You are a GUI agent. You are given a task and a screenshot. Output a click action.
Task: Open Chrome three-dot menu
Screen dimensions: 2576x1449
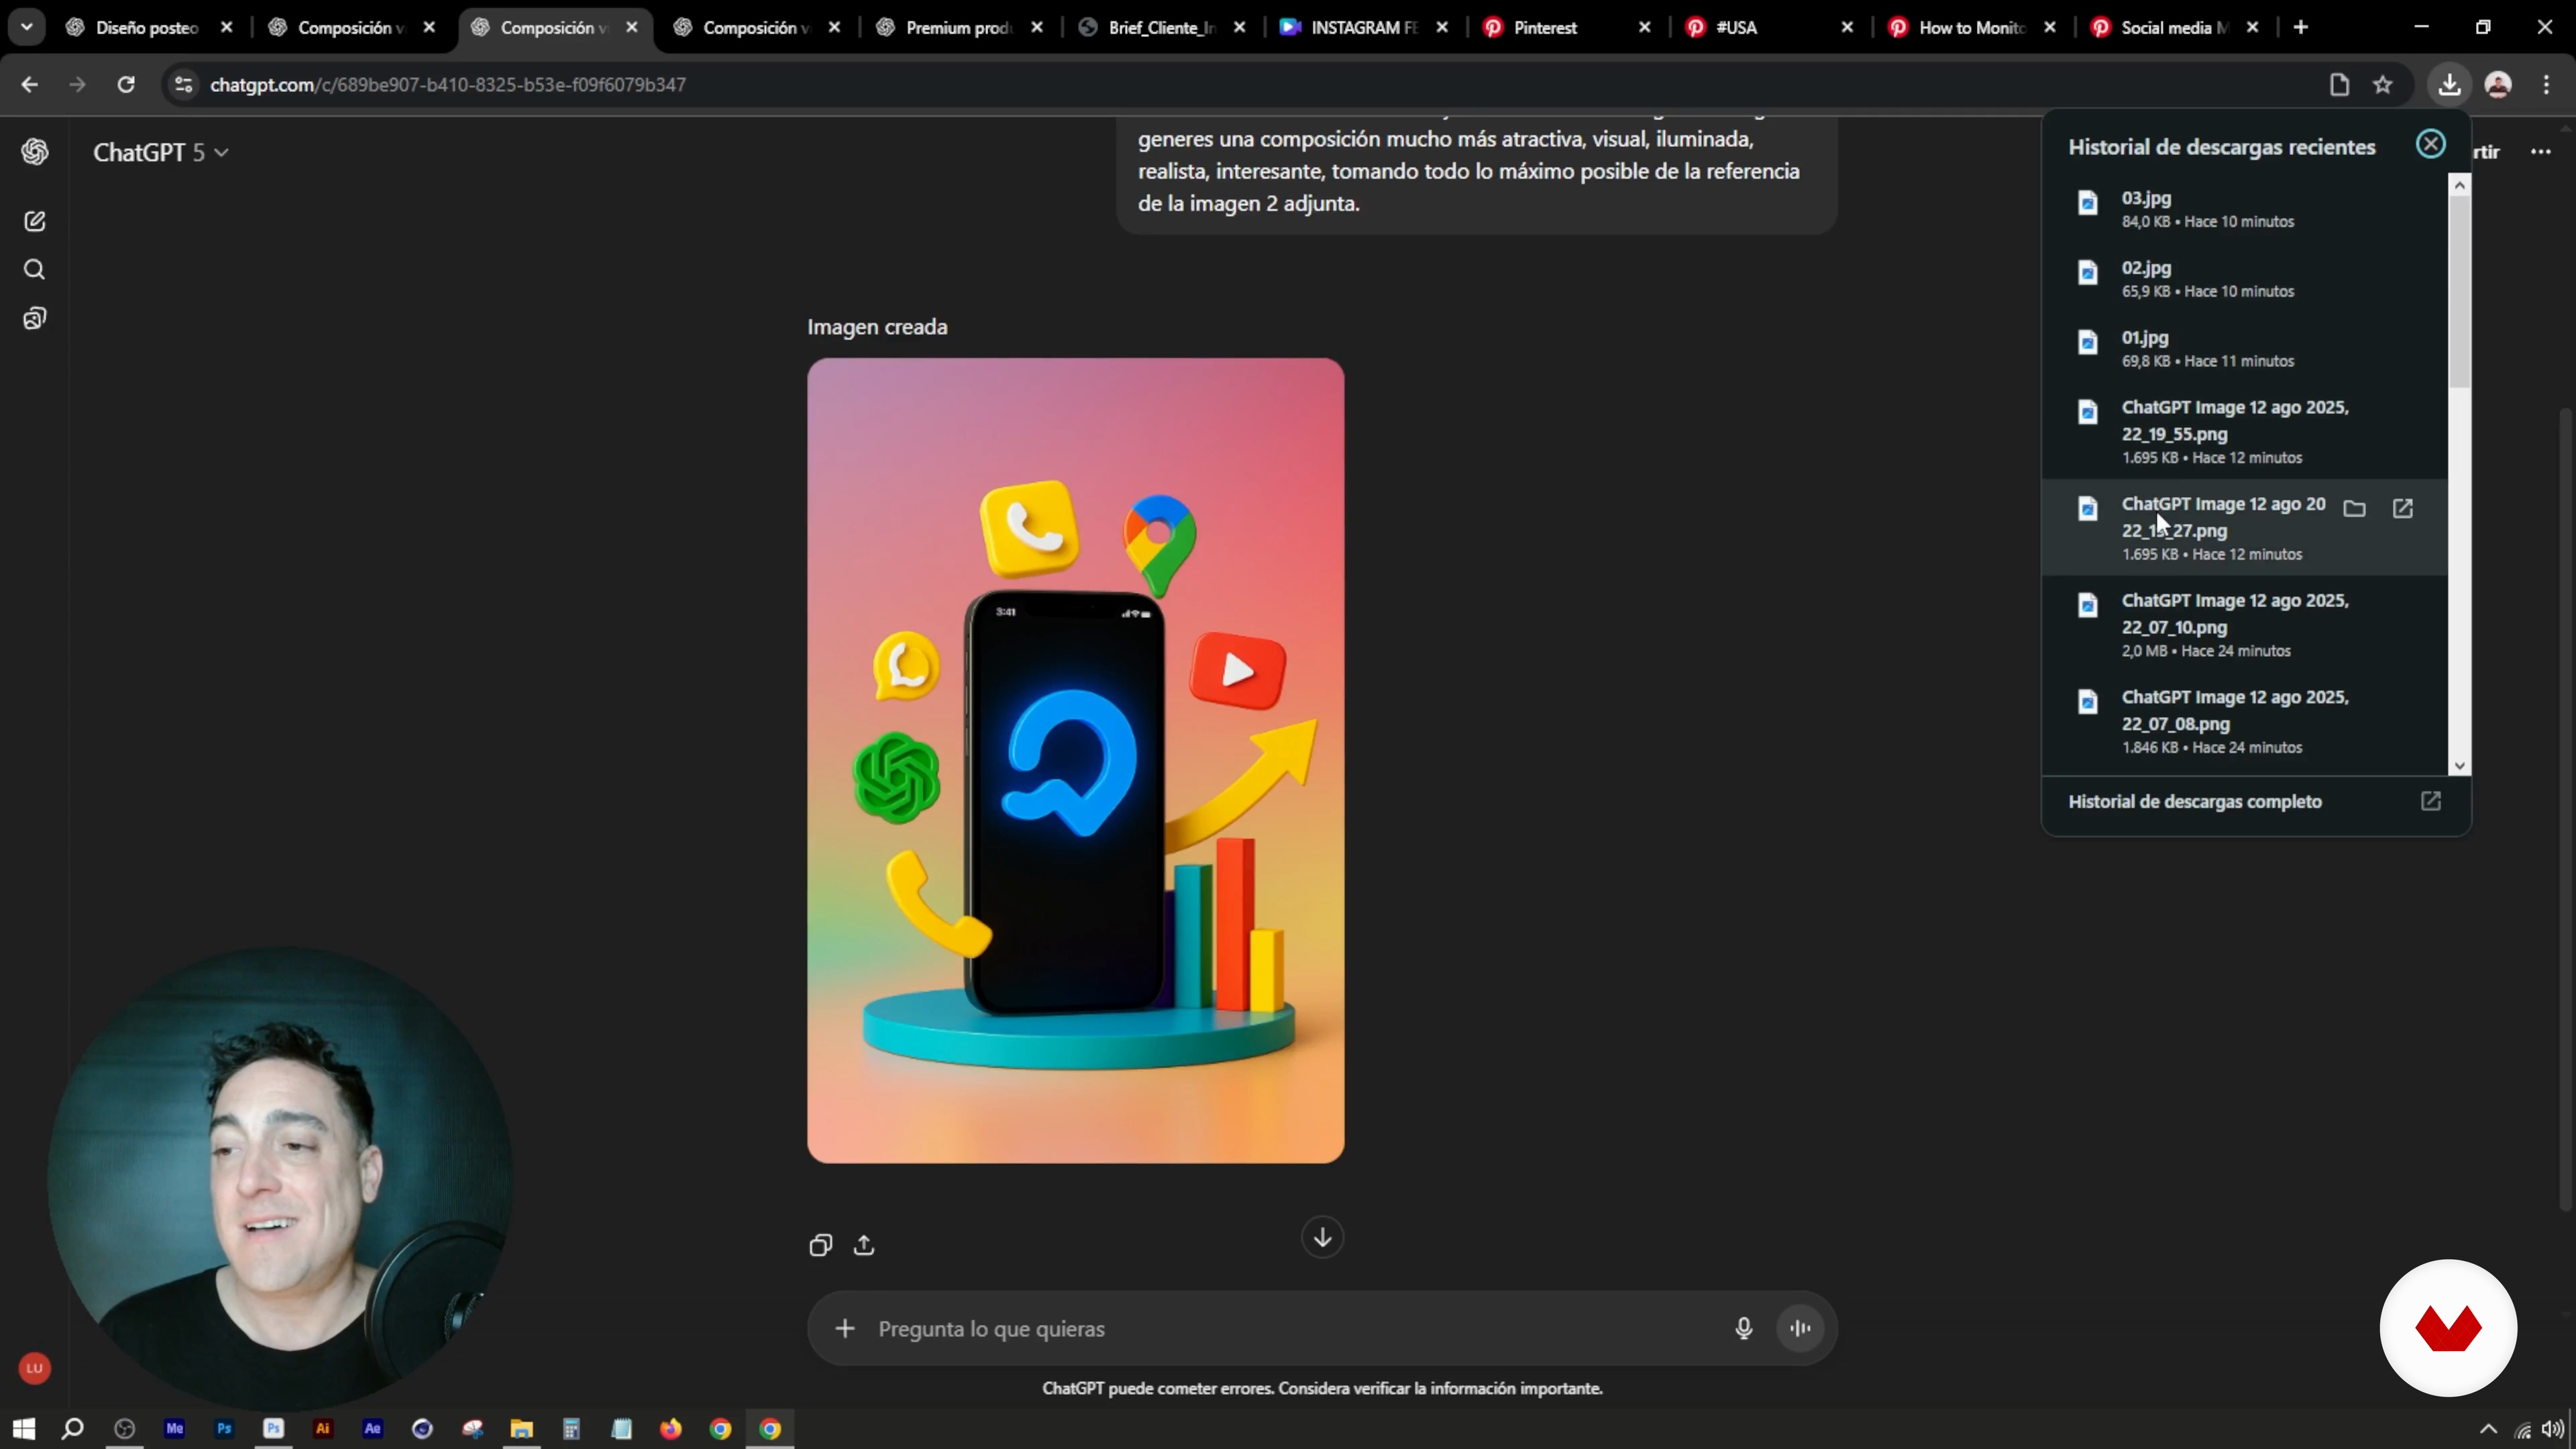click(x=2547, y=85)
